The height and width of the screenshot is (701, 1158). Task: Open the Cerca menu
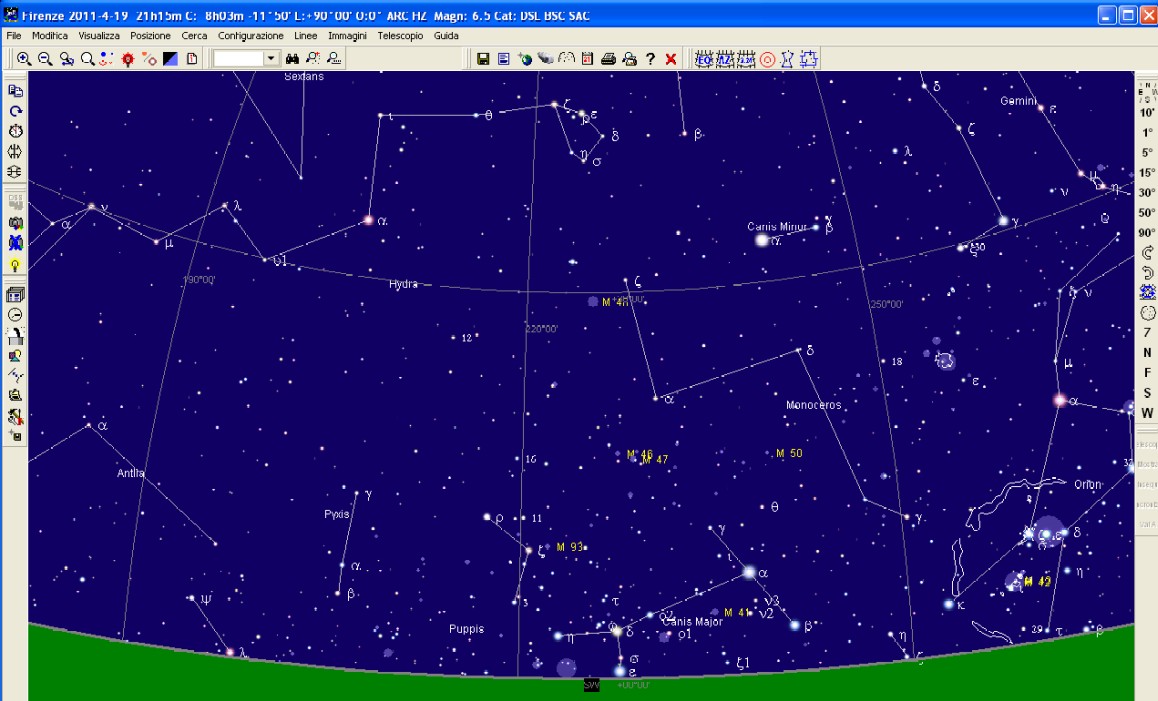(194, 35)
